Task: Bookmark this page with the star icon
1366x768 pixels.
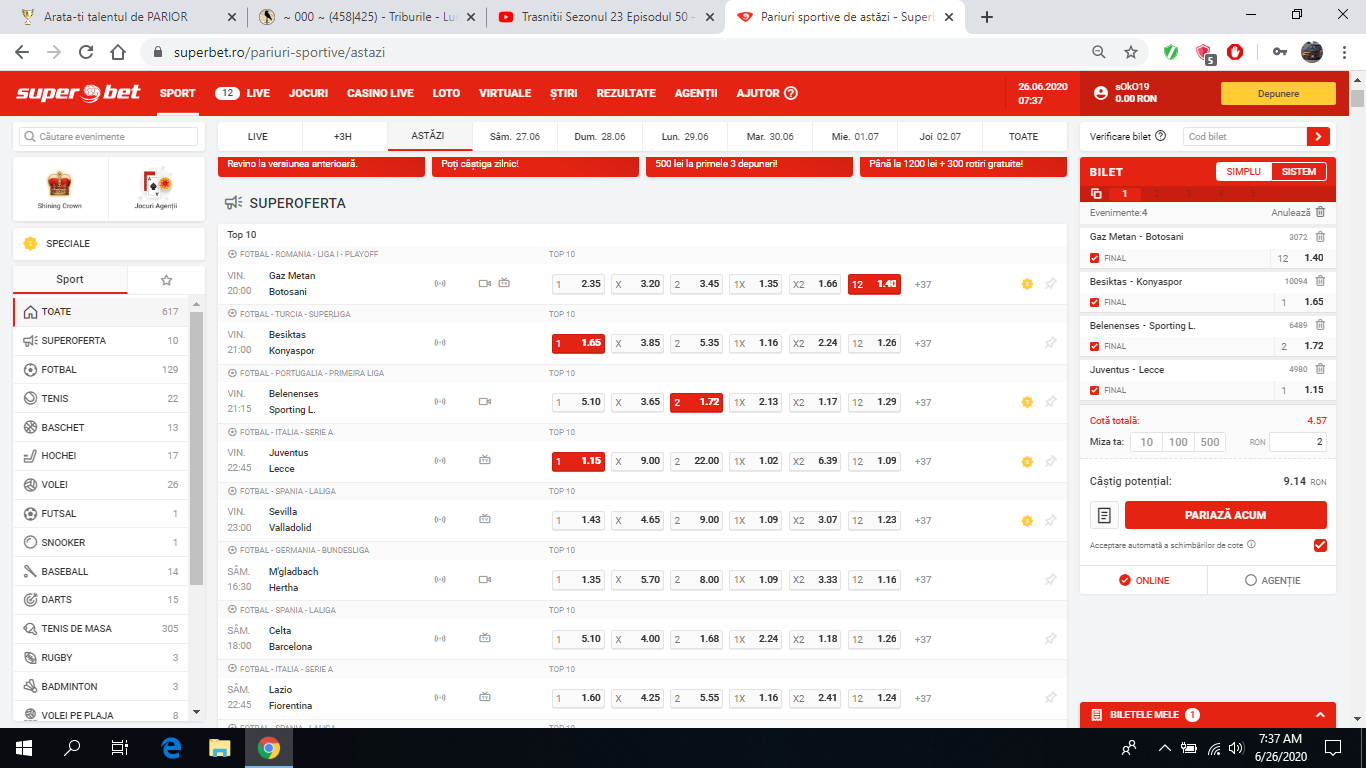Action: [x=1131, y=52]
